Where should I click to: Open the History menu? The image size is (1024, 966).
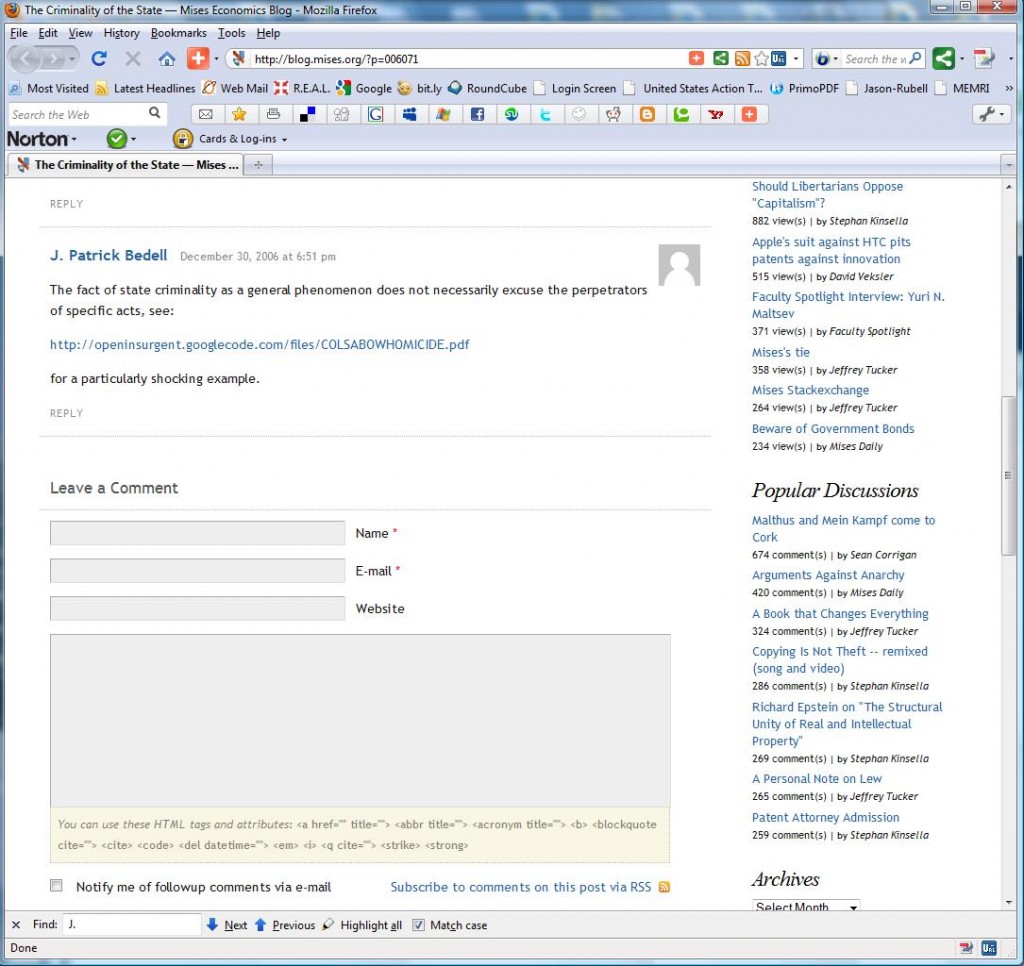[x=121, y=33]
